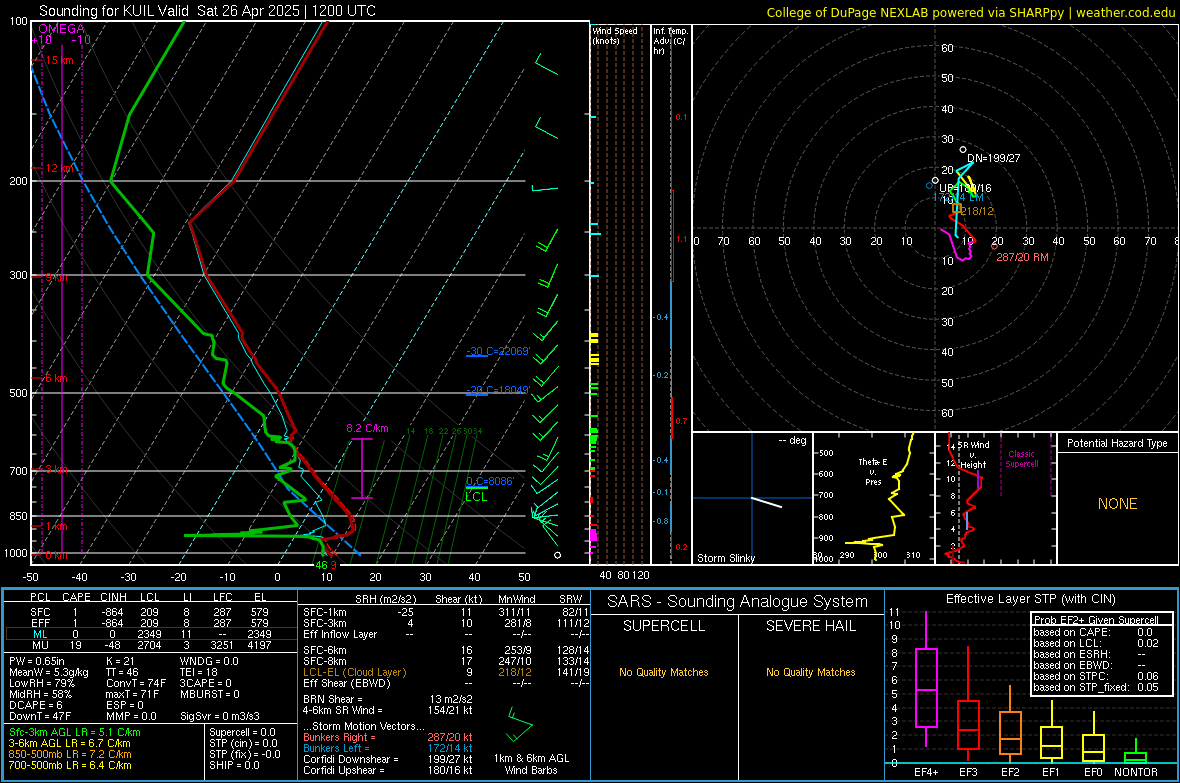Viewport: 1180px width, 783px height.
Task: Click the "DownT = 47F" value
Action: (x=40, y=716)
